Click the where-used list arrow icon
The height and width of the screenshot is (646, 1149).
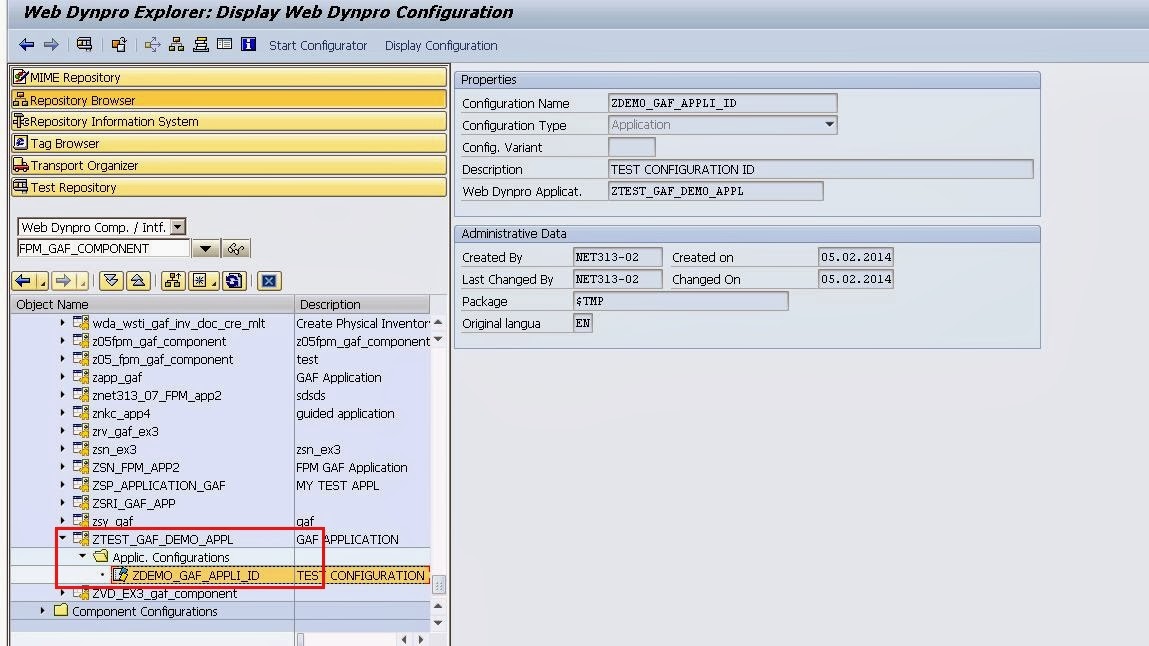[x=152, y=45]
